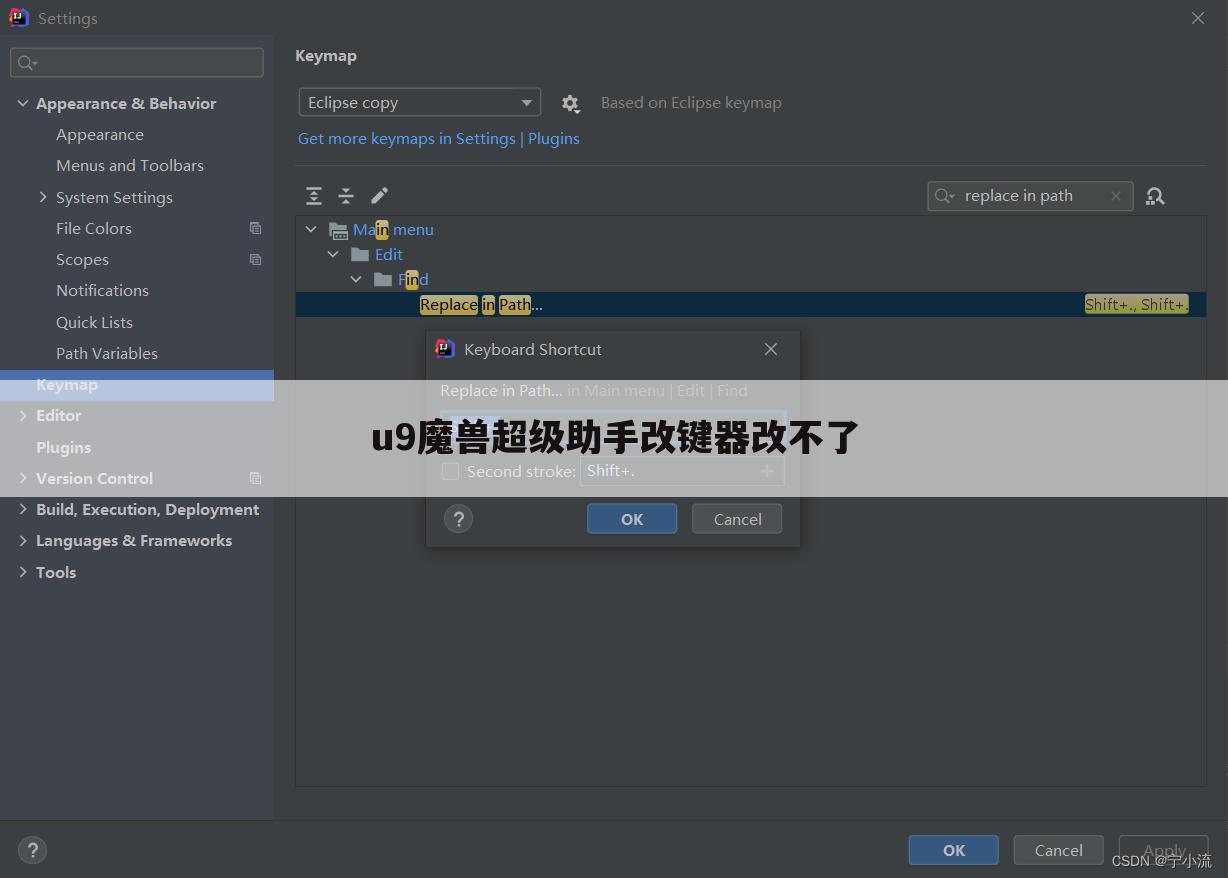Click Get more keymaps in Settings link
The width and height of the screenshot is (1228, 878).
click(407, 139)
